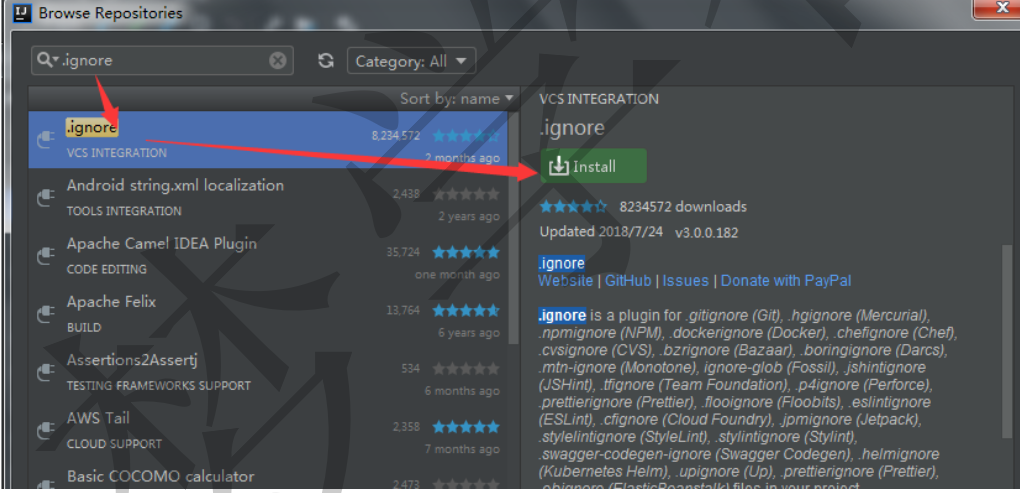Image resolution: width=1020 pixels, height=493 pixels.
Task: Click the IntelliJ icon in the title bar
Action: click(23, 12)
